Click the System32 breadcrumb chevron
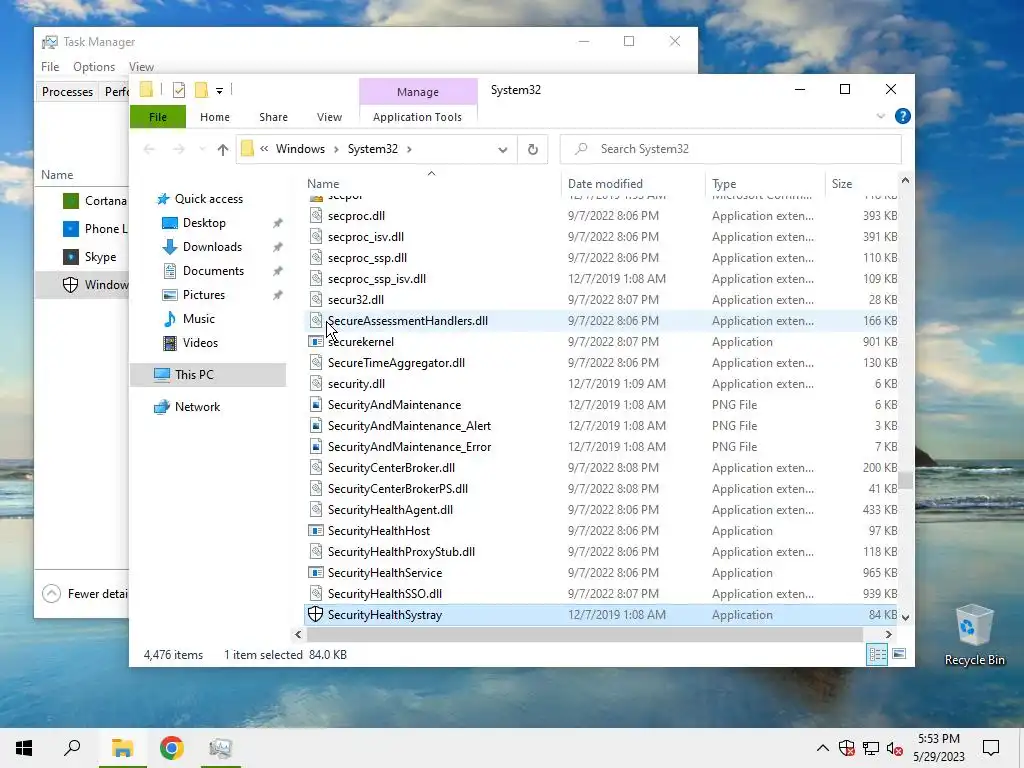 click(x=409, y=150)
